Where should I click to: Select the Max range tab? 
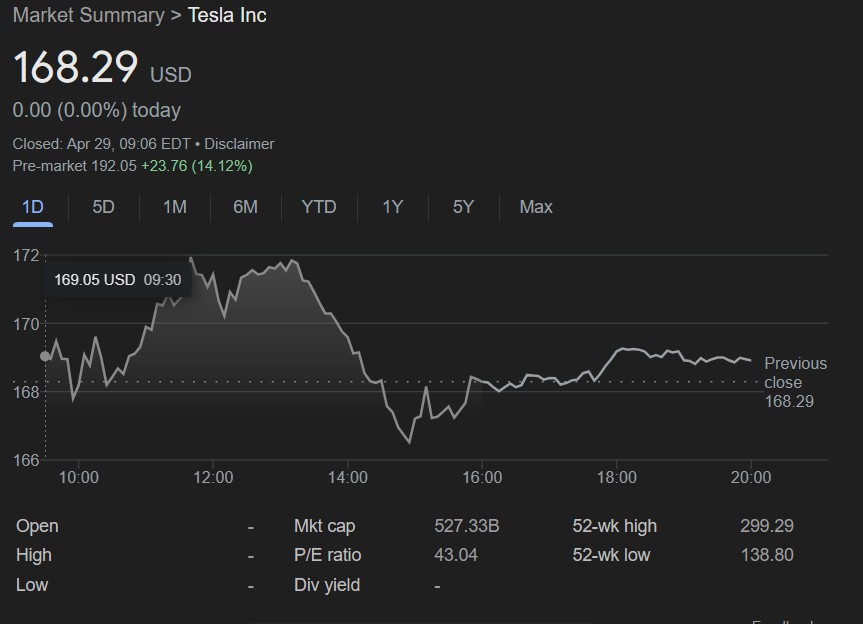[x=536, y=207]
